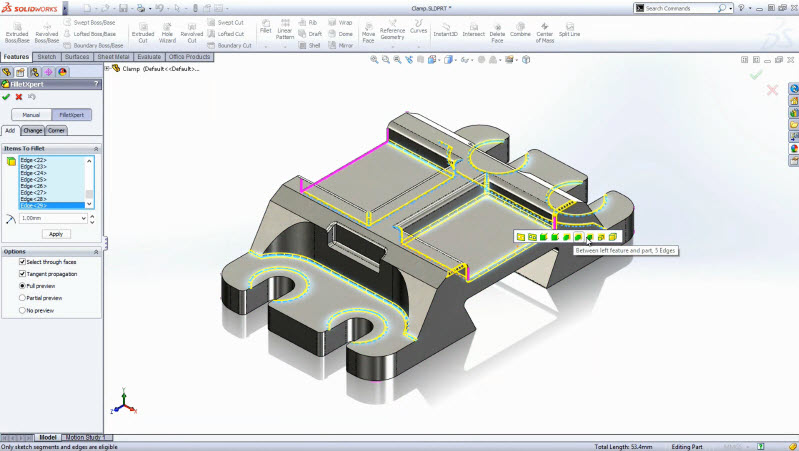
Task: Select Partial preview radio button
Action: point(22,298)
